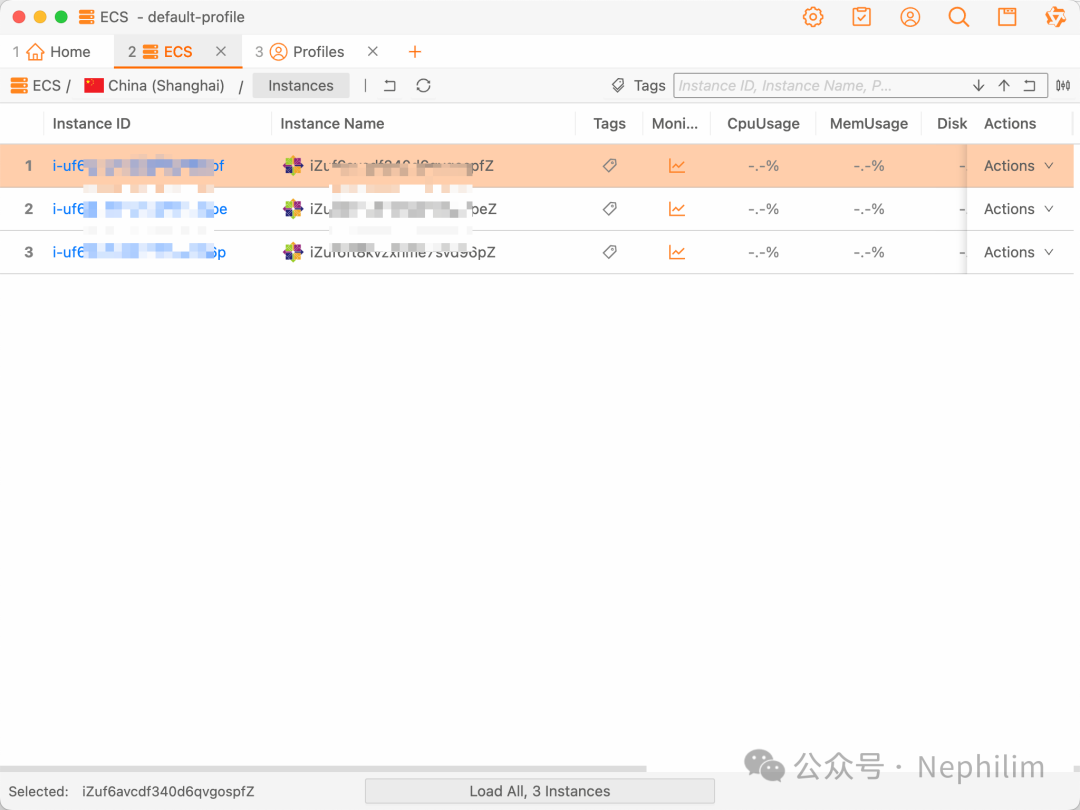Open the column settings sliders icon
Screen dimensions: 1080x810
tap(1063, 85)
